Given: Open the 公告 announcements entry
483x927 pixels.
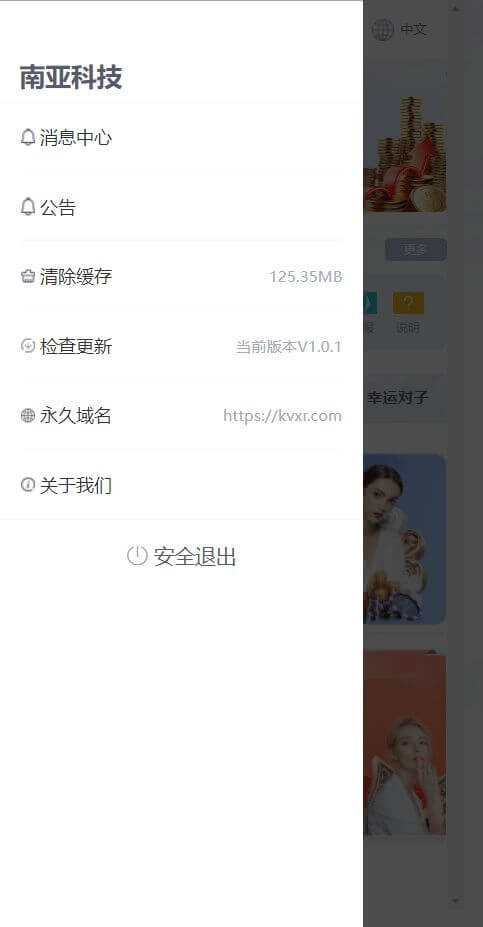Looking at the screenshot, I should [181, 207].
